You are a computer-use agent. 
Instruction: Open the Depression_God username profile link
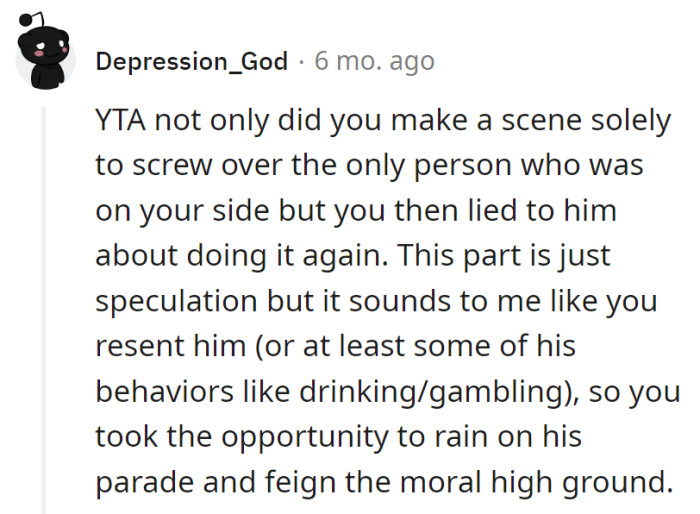click(x=192, y=61)
